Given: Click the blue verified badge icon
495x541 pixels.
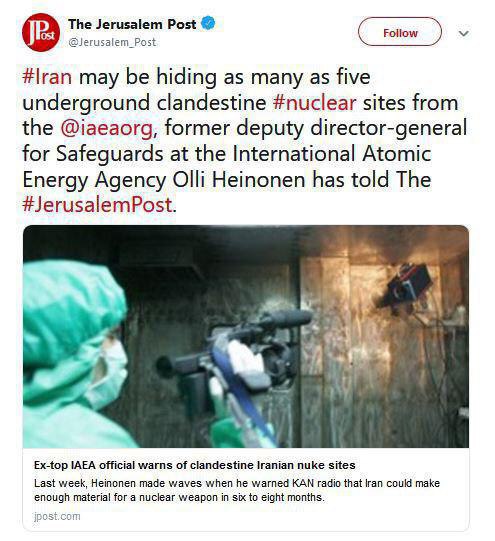Looking at the screenshot, I should pyautogui.click(x=208, y=23).
